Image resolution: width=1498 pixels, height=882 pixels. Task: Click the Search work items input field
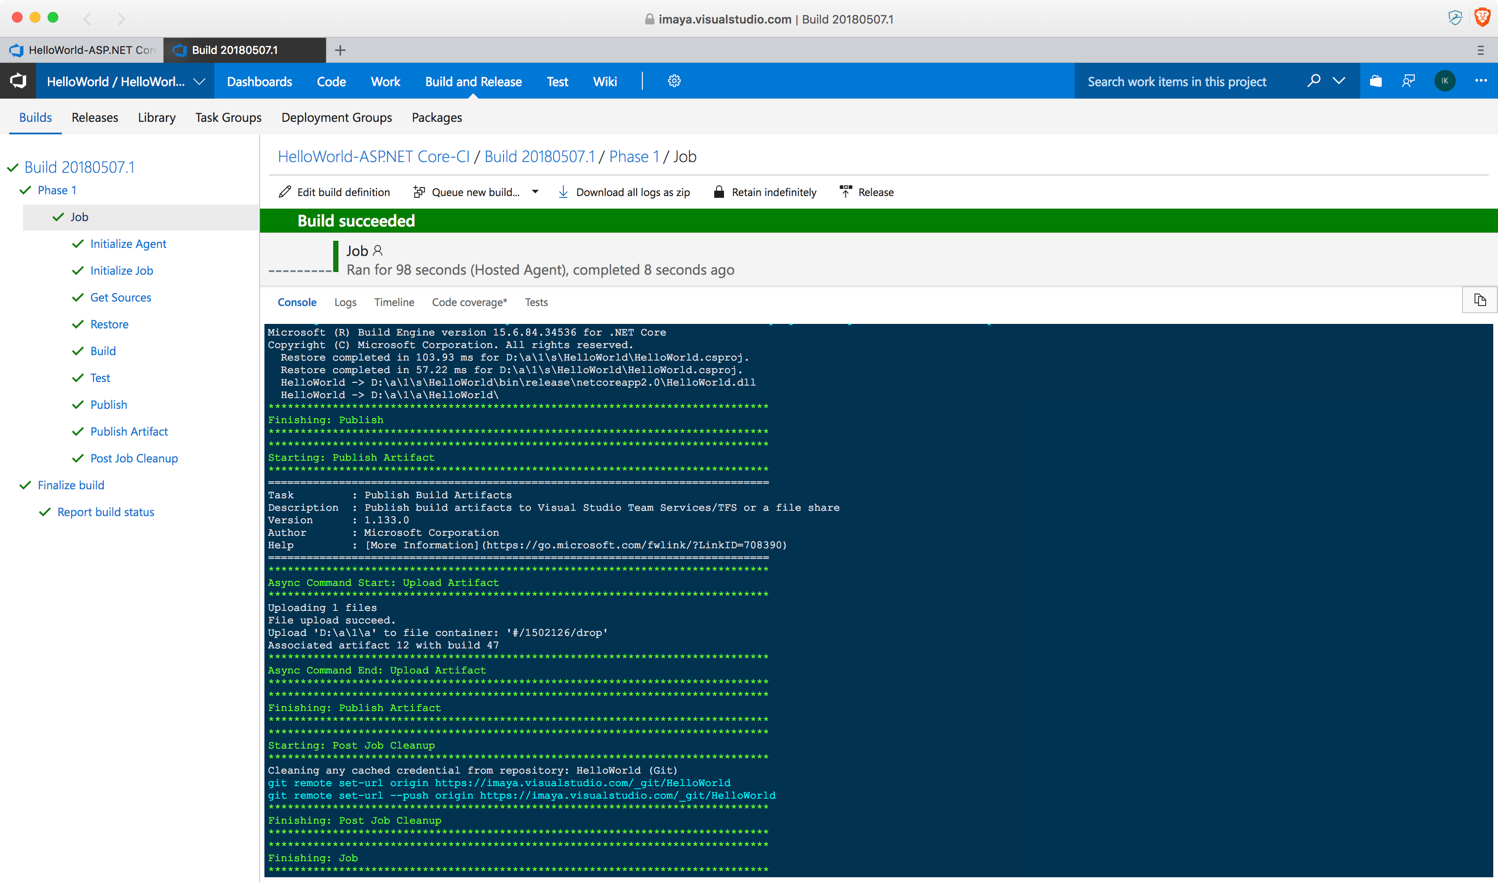coord(1186,81)
